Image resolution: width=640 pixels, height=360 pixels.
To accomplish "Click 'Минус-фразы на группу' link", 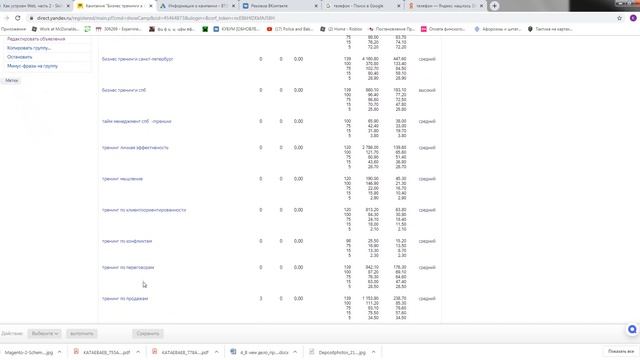I will tap(33, 66).
